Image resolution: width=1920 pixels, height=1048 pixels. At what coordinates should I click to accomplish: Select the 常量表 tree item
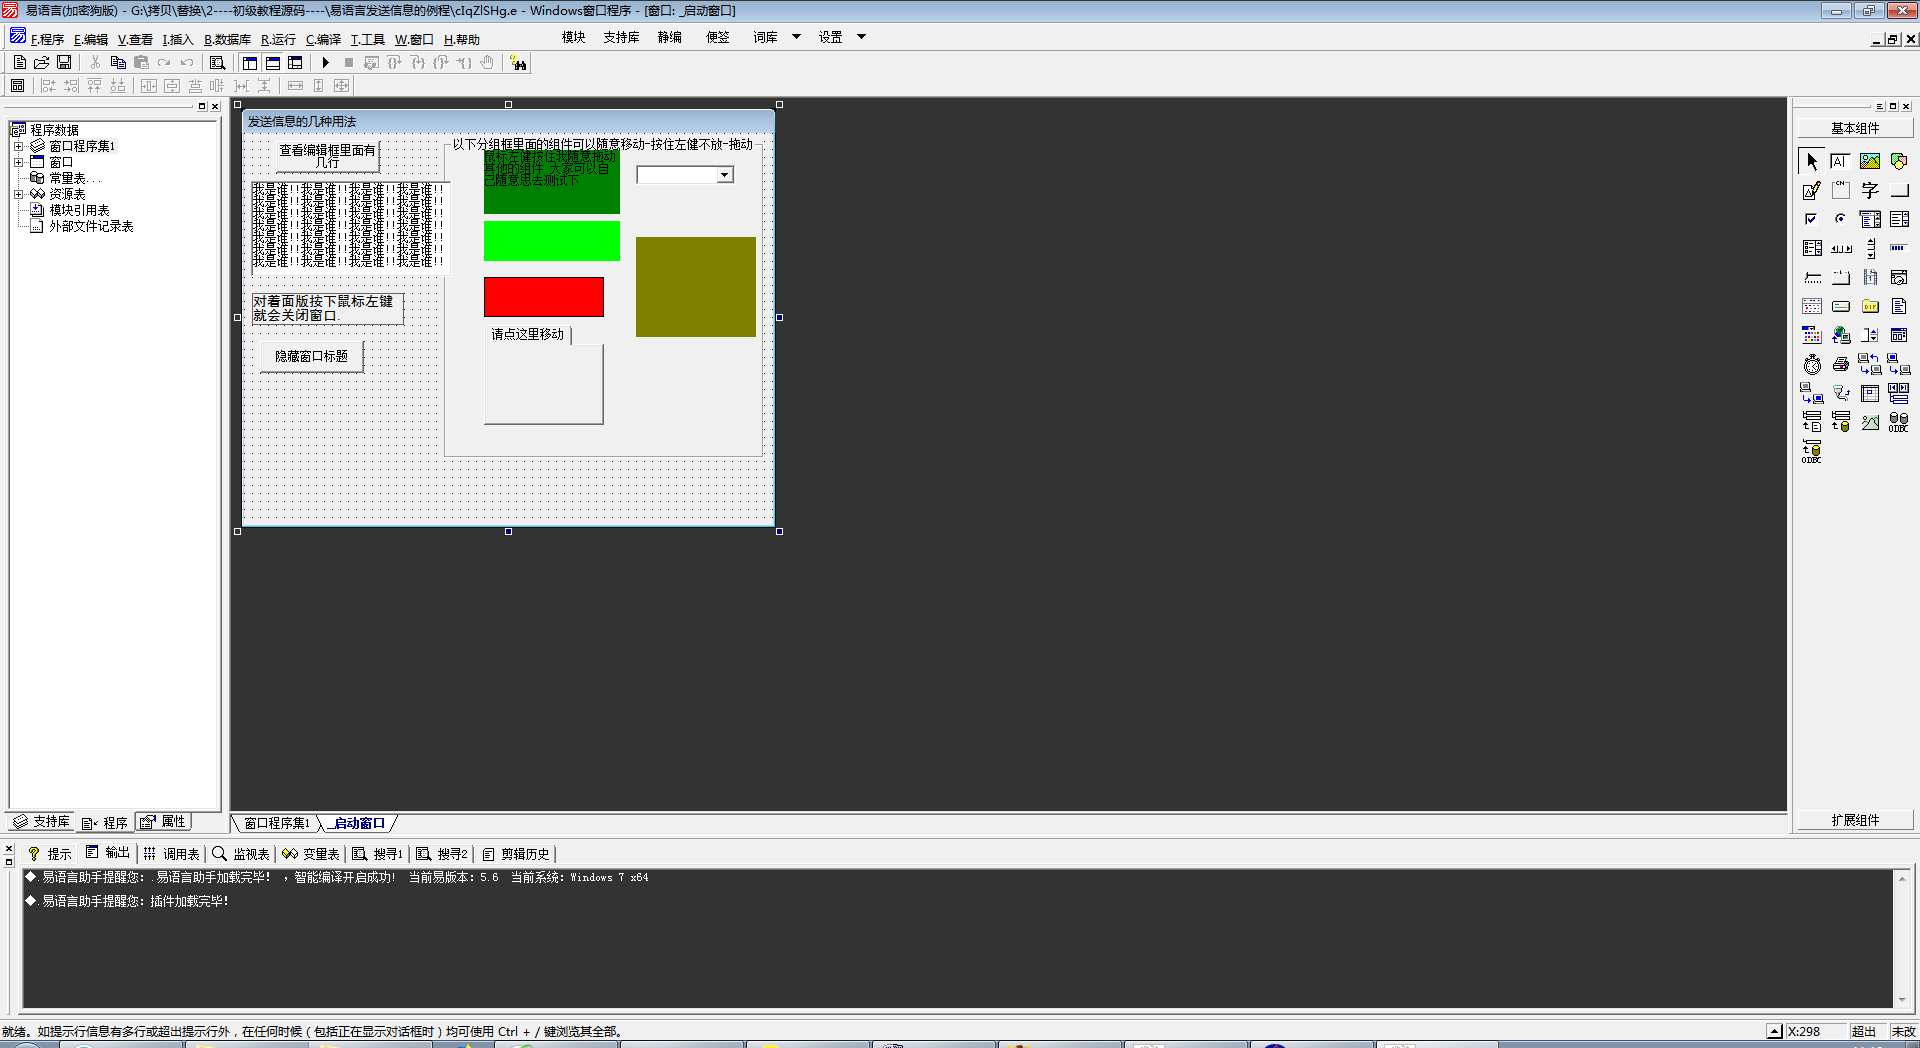point(67,178)
